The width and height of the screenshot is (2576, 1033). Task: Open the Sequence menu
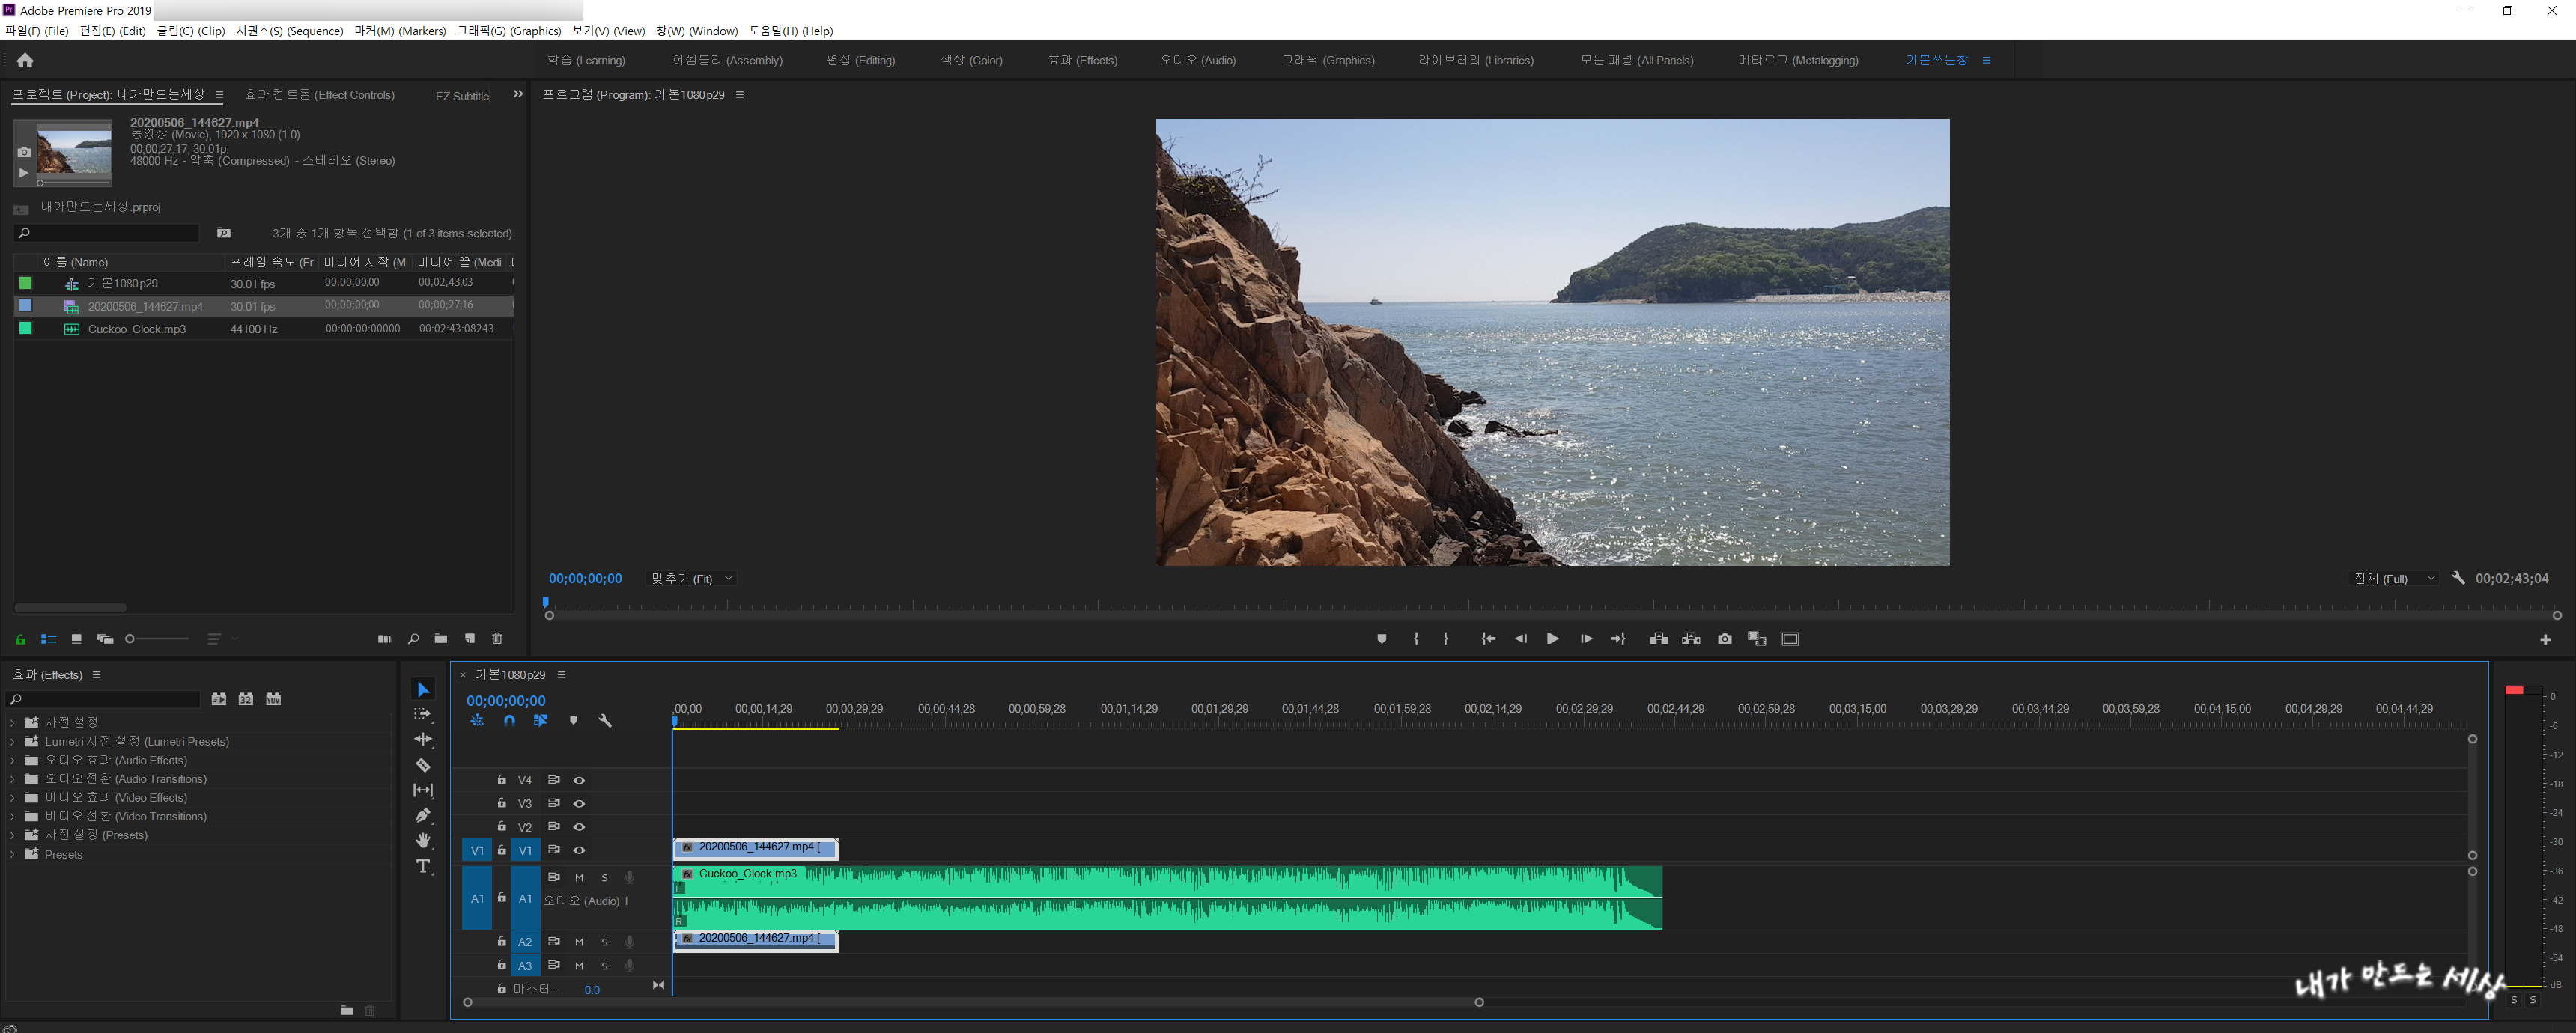point(289,31)
